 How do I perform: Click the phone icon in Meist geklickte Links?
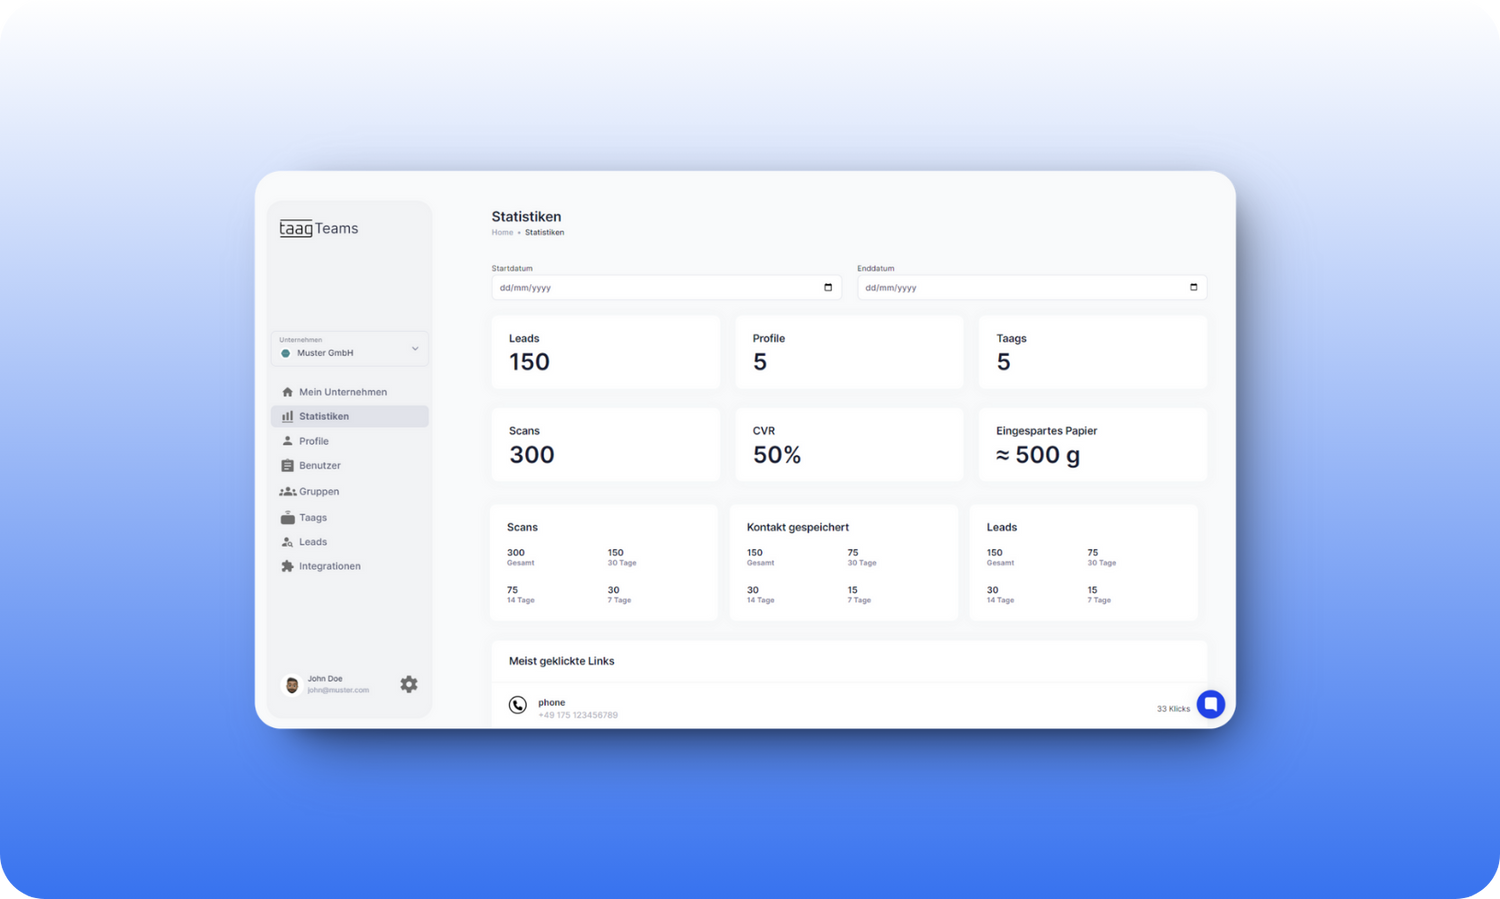pyautogui.click(x=518, y=705)
